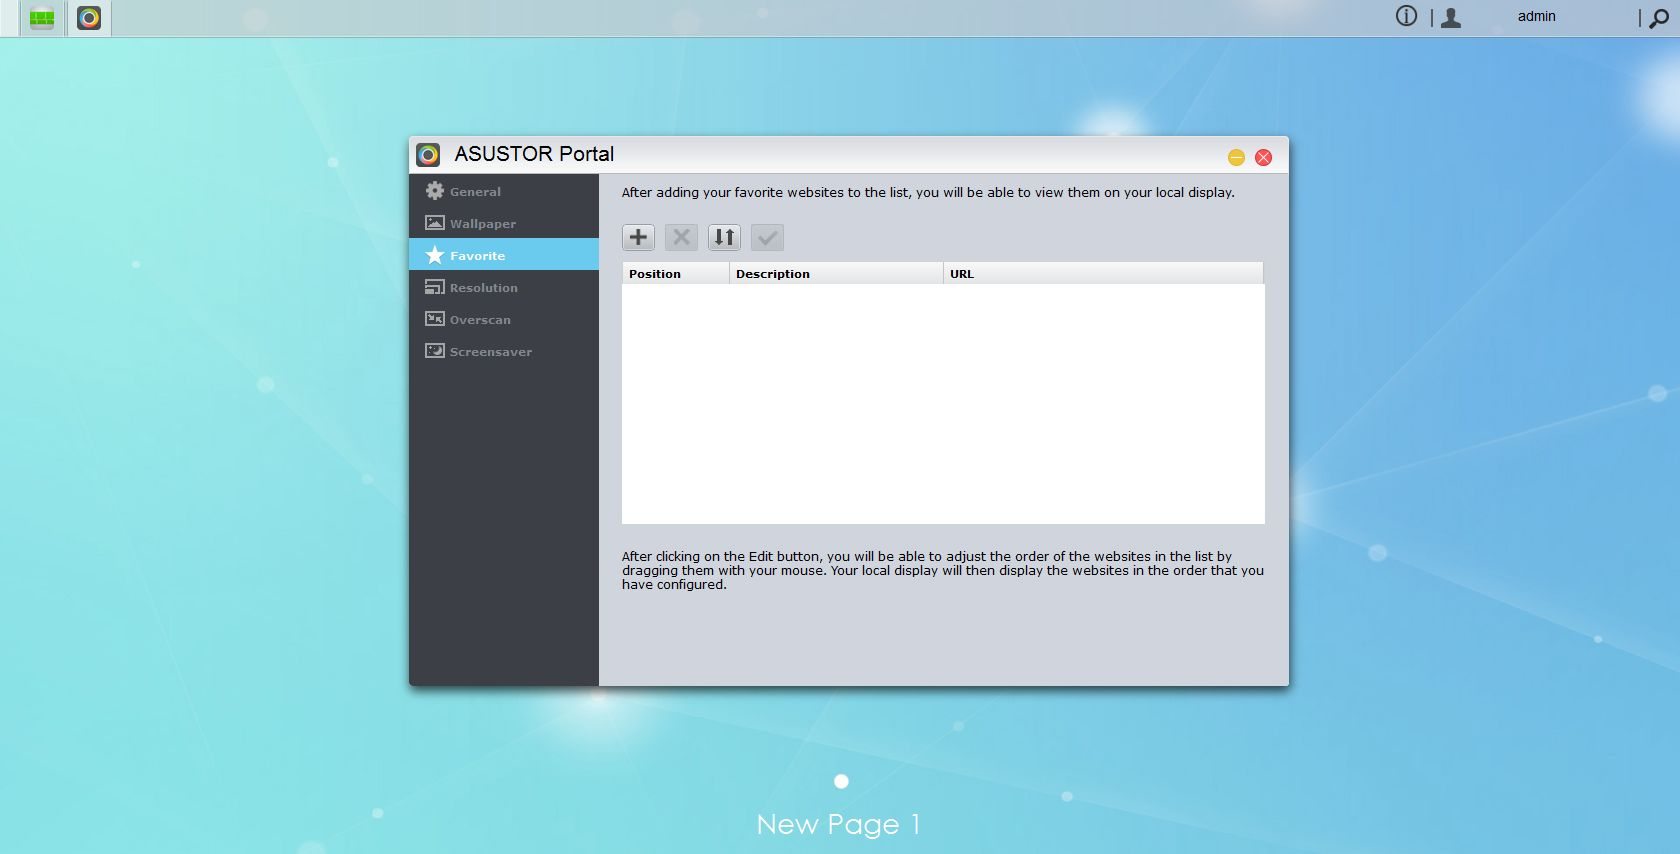
Task: Add a favorite website with plus button
Action: coord(638,237)
